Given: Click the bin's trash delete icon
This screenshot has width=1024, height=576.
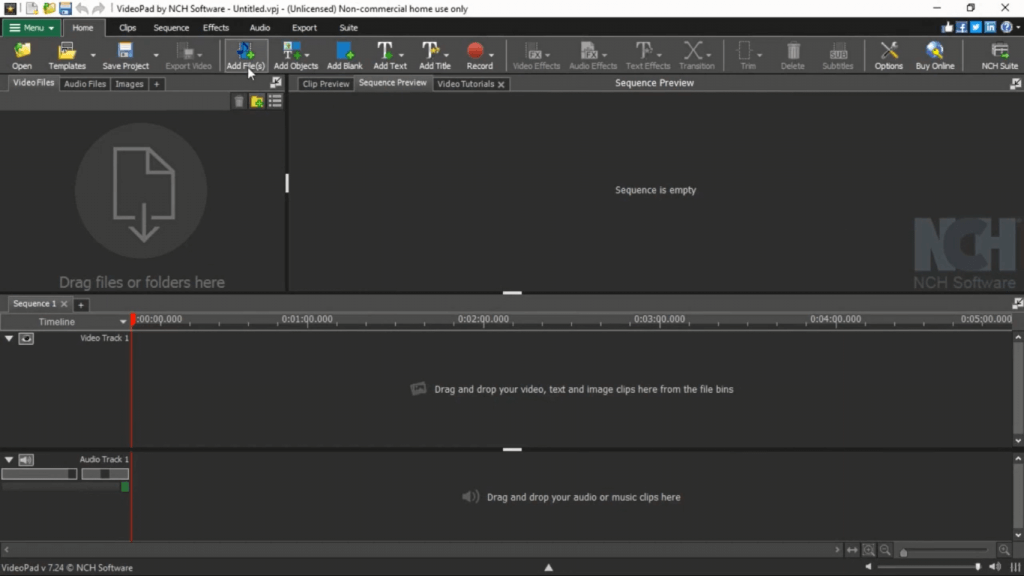Looking at the screenshot, I should (239, 101).
